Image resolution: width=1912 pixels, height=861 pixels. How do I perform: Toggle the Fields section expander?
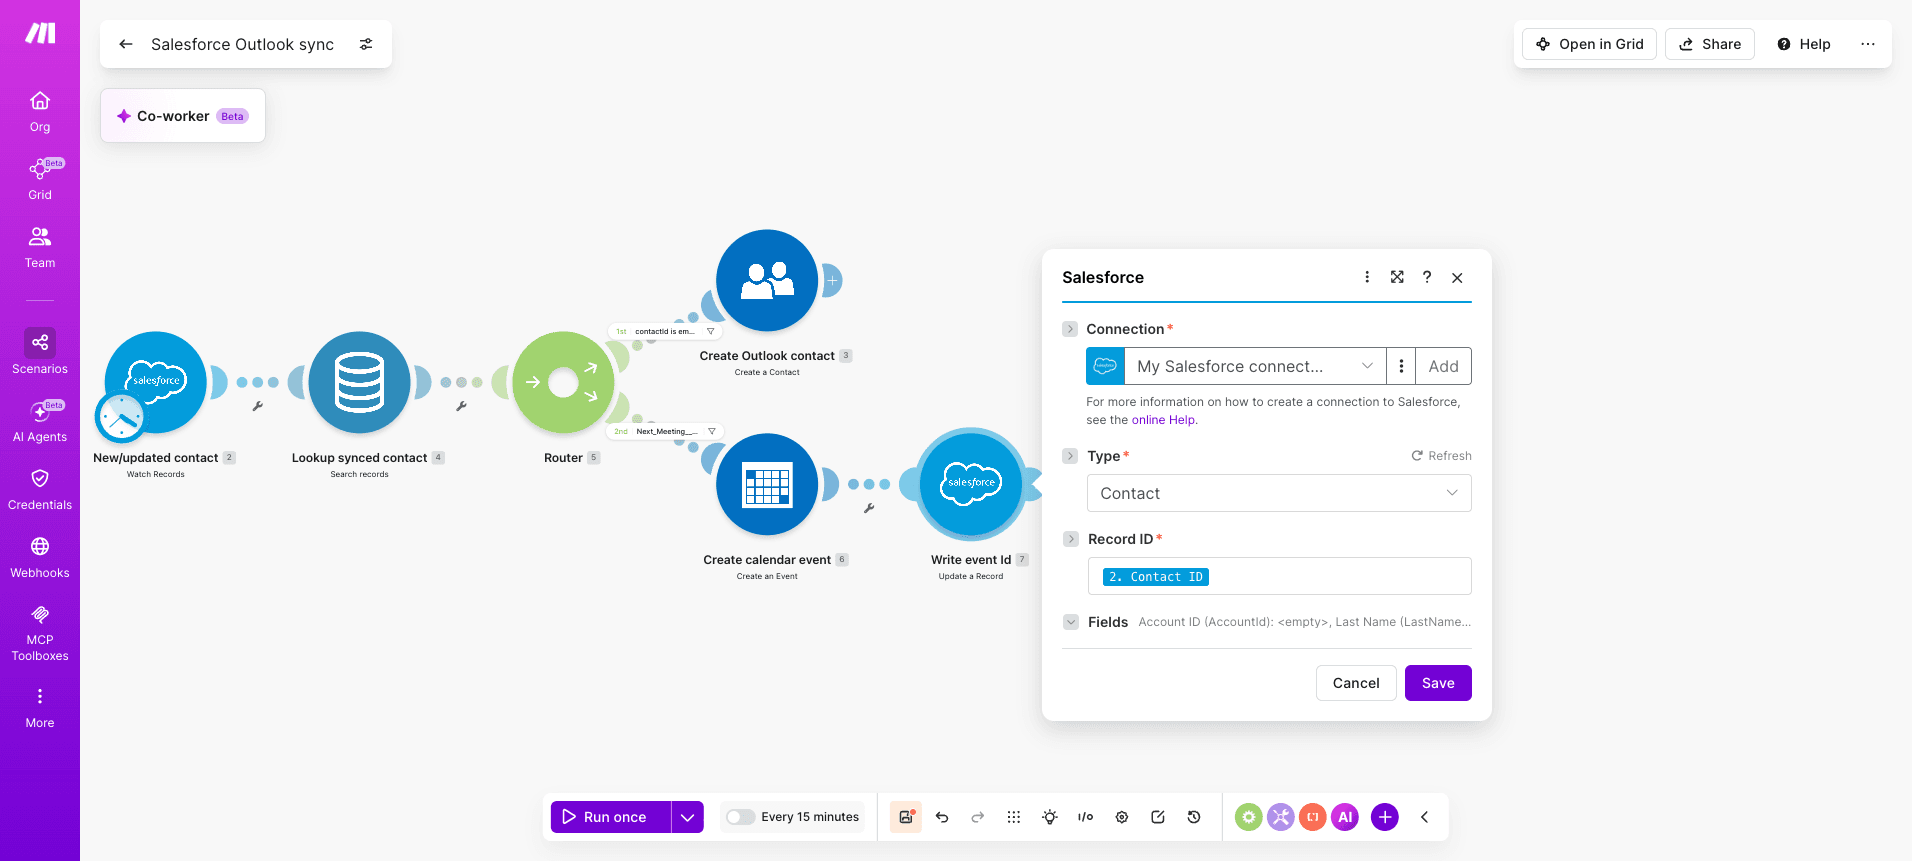1070,622
